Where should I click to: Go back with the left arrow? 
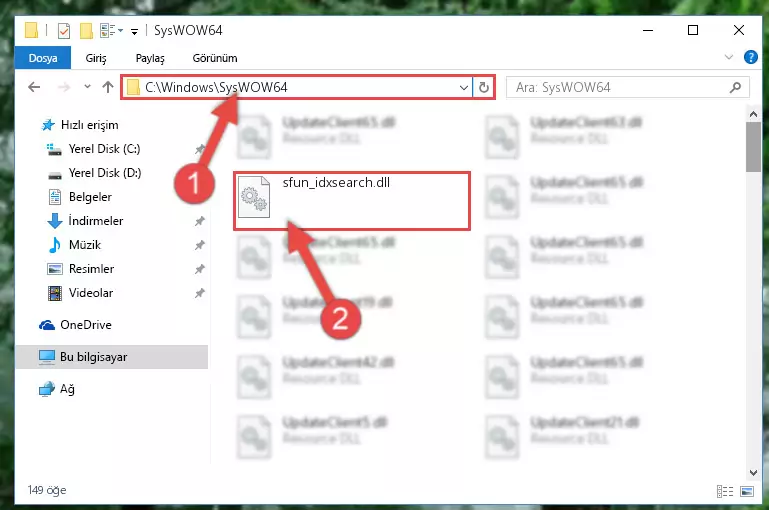coord(34,87)
